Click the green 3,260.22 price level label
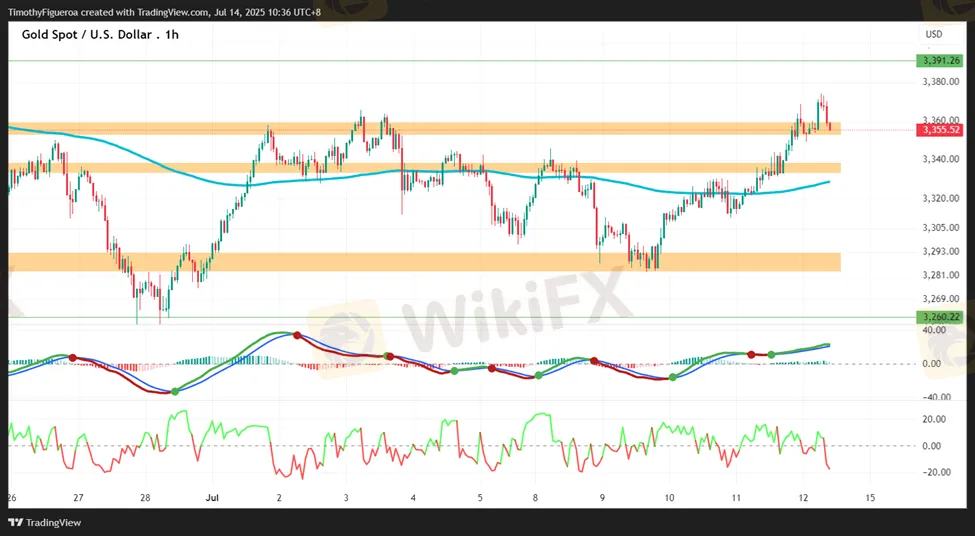 click(941, 317)
